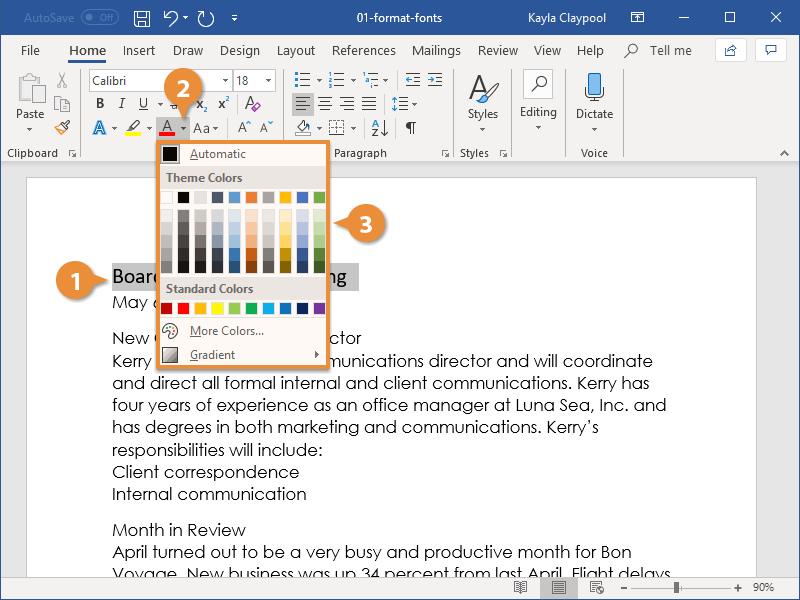Image resolution: width=800 pixels, height=600 pixels.
Task: Open the Review ribbon tab
Action: [x=498, y=50]
